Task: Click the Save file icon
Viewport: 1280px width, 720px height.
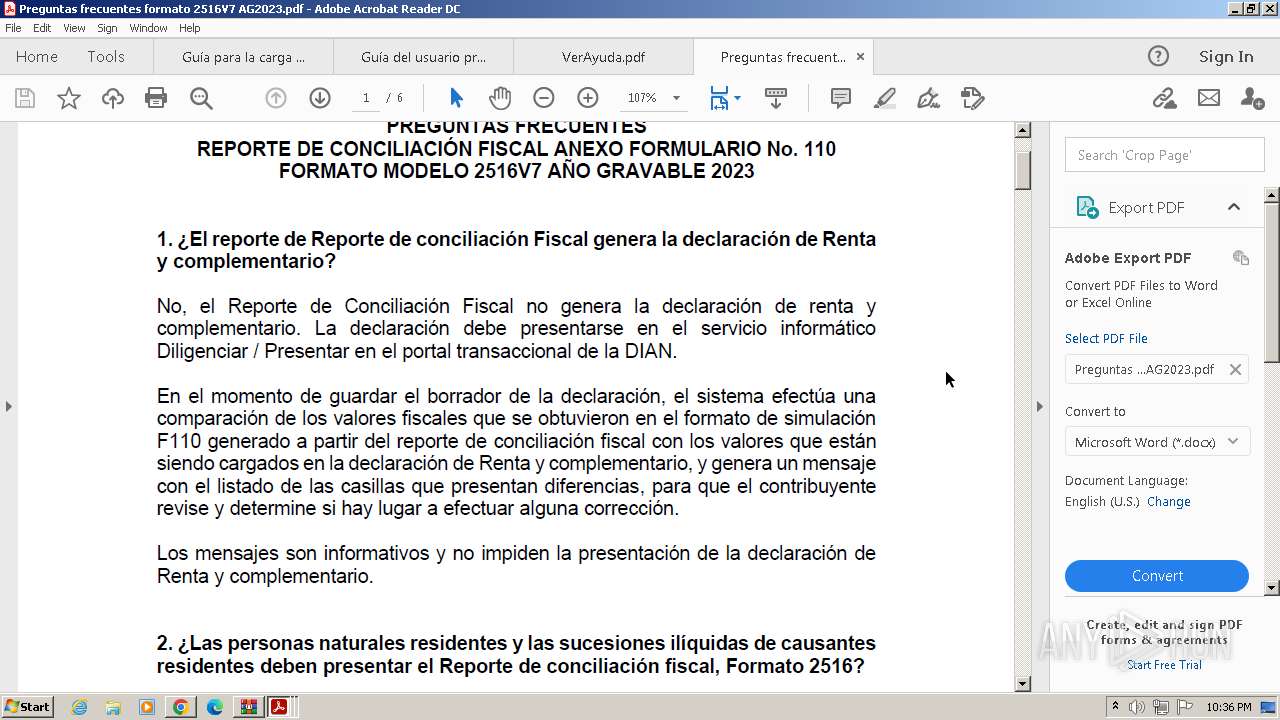Action: (25, 98)
